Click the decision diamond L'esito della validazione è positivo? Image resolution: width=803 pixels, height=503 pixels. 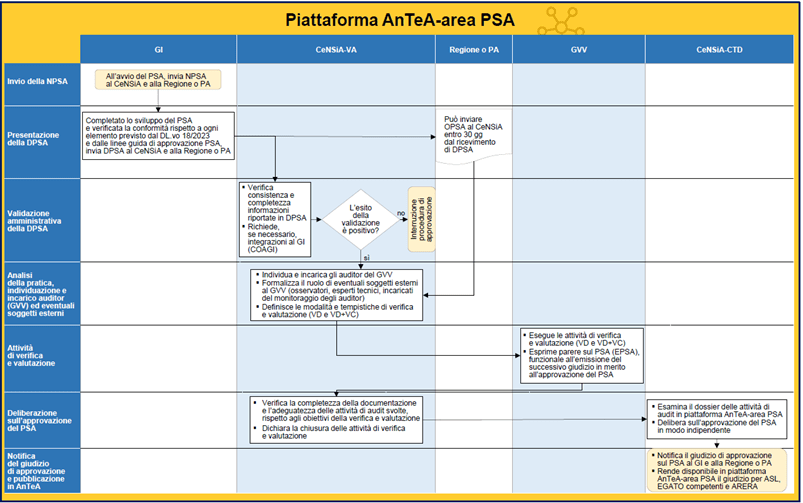pos(361,219)
